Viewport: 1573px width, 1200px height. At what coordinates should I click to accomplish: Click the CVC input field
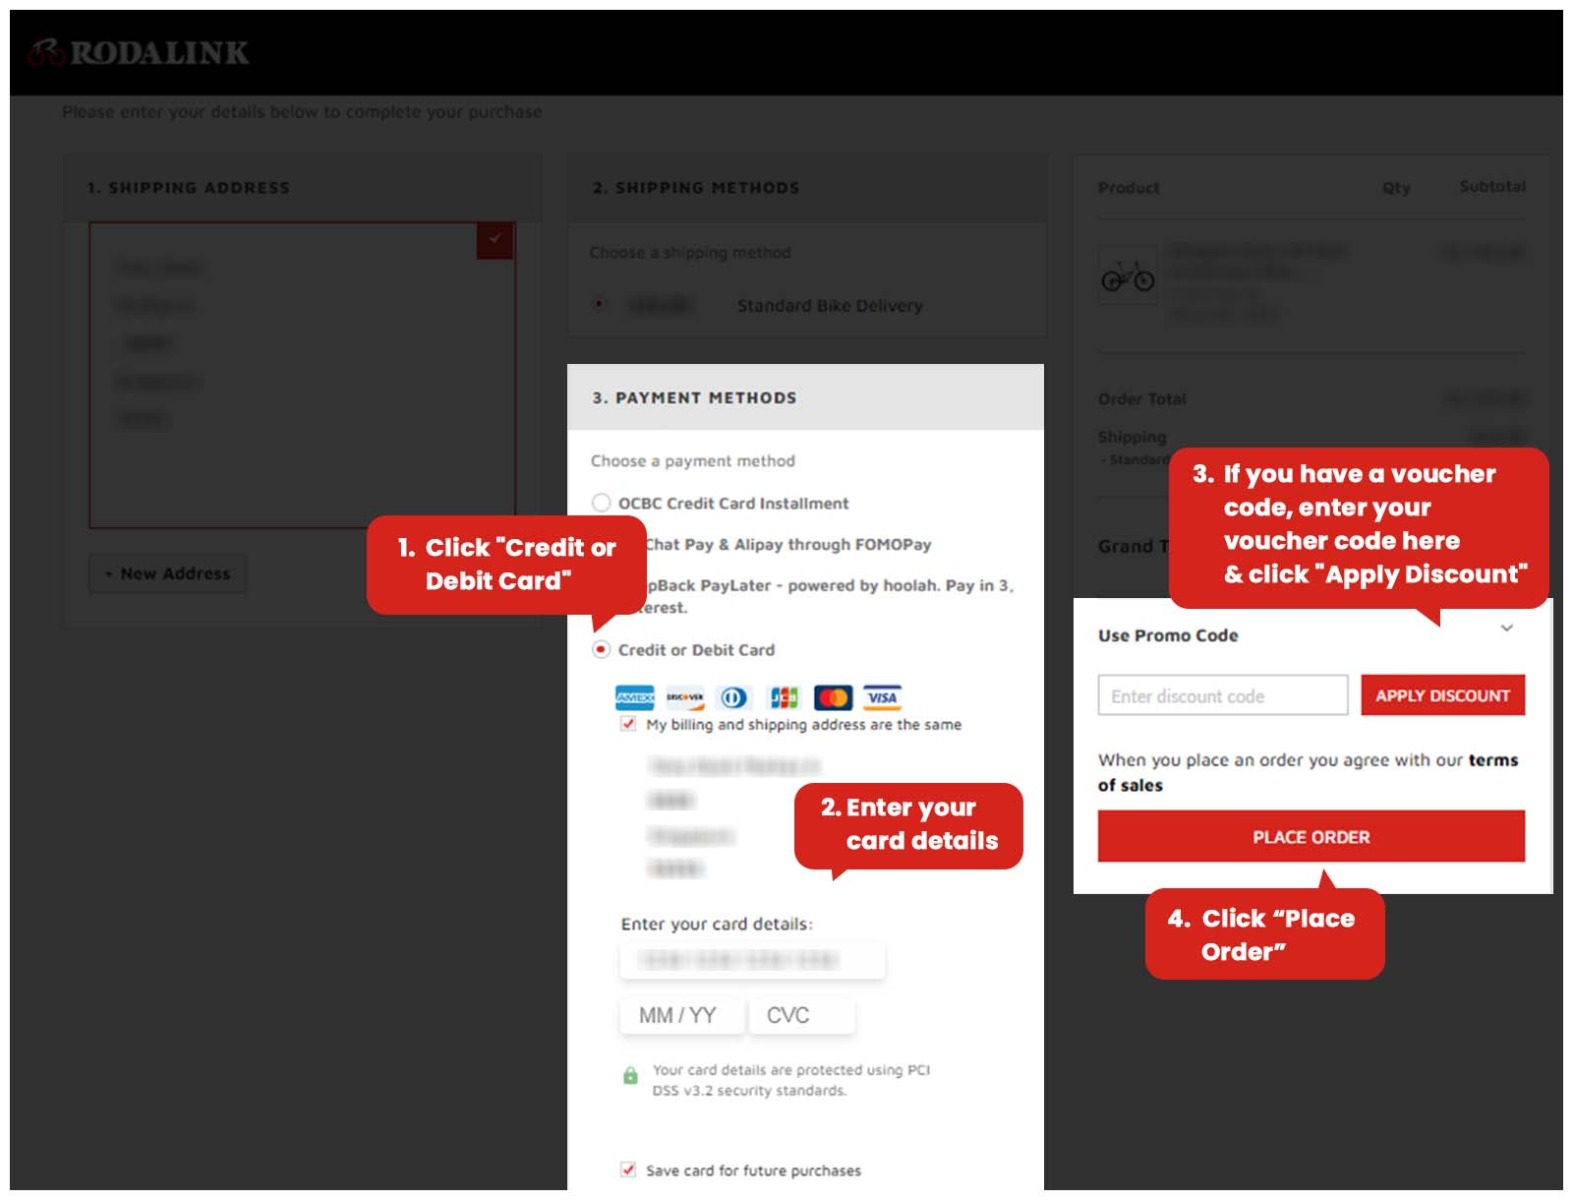(802, 1015)
